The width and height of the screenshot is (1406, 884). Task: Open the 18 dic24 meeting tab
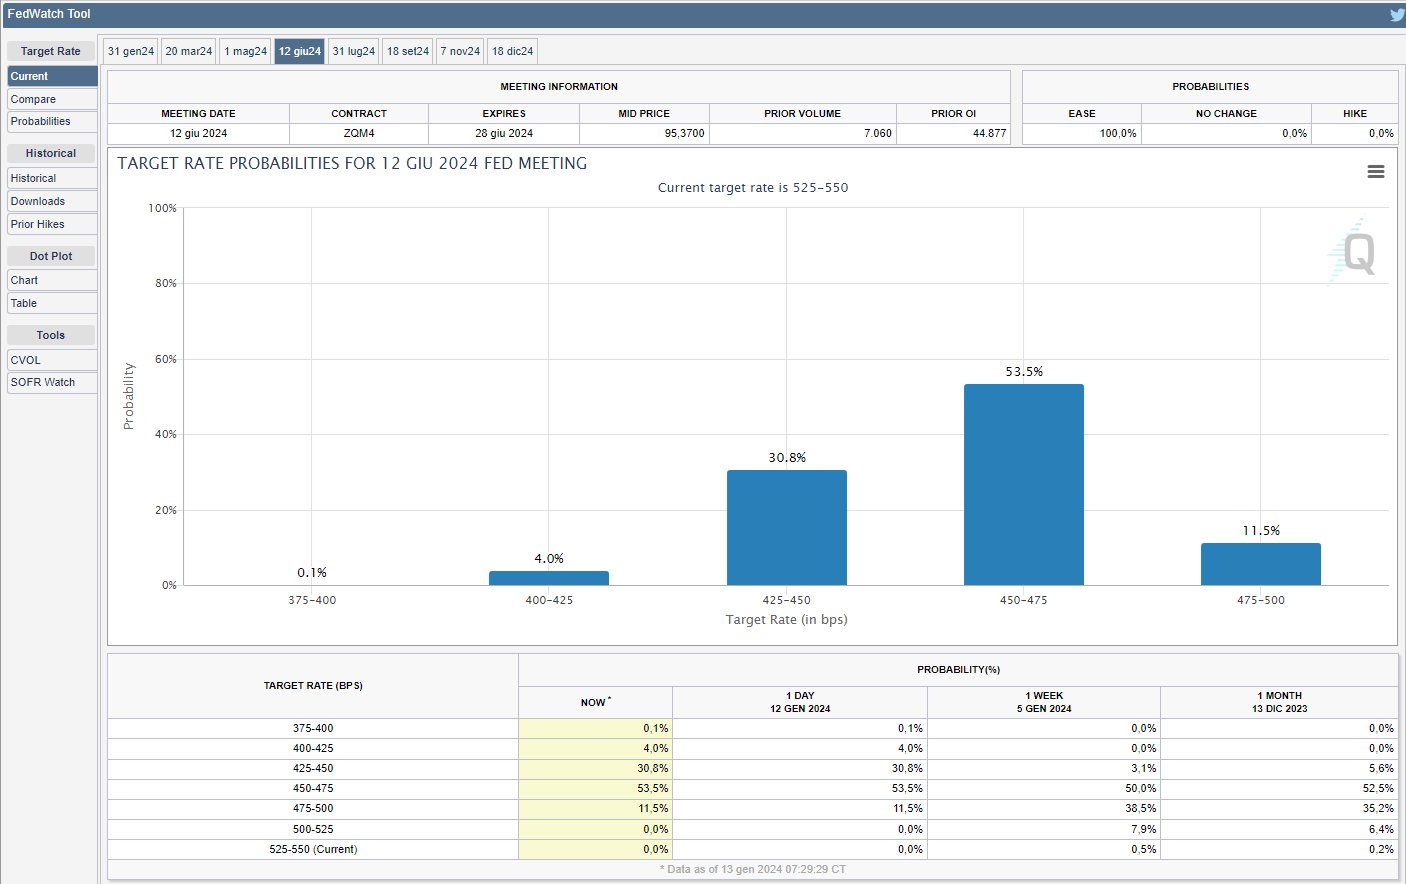(513, 51)
